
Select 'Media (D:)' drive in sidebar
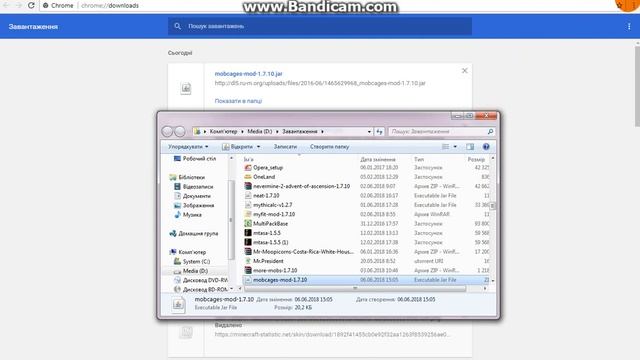[x=191, y=271]
